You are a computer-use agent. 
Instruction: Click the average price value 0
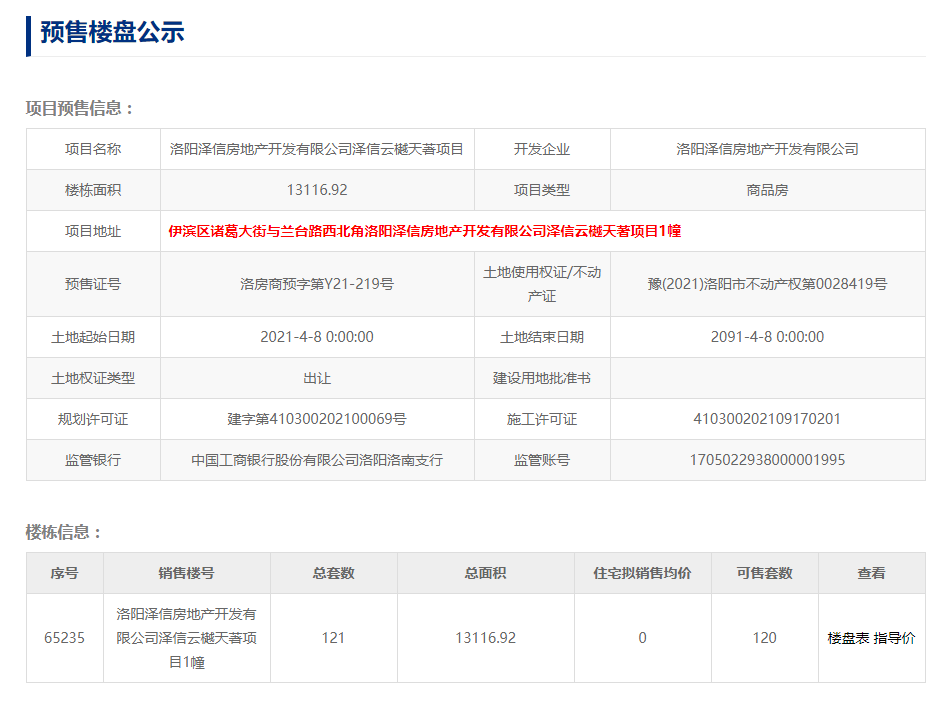[643, 638]
